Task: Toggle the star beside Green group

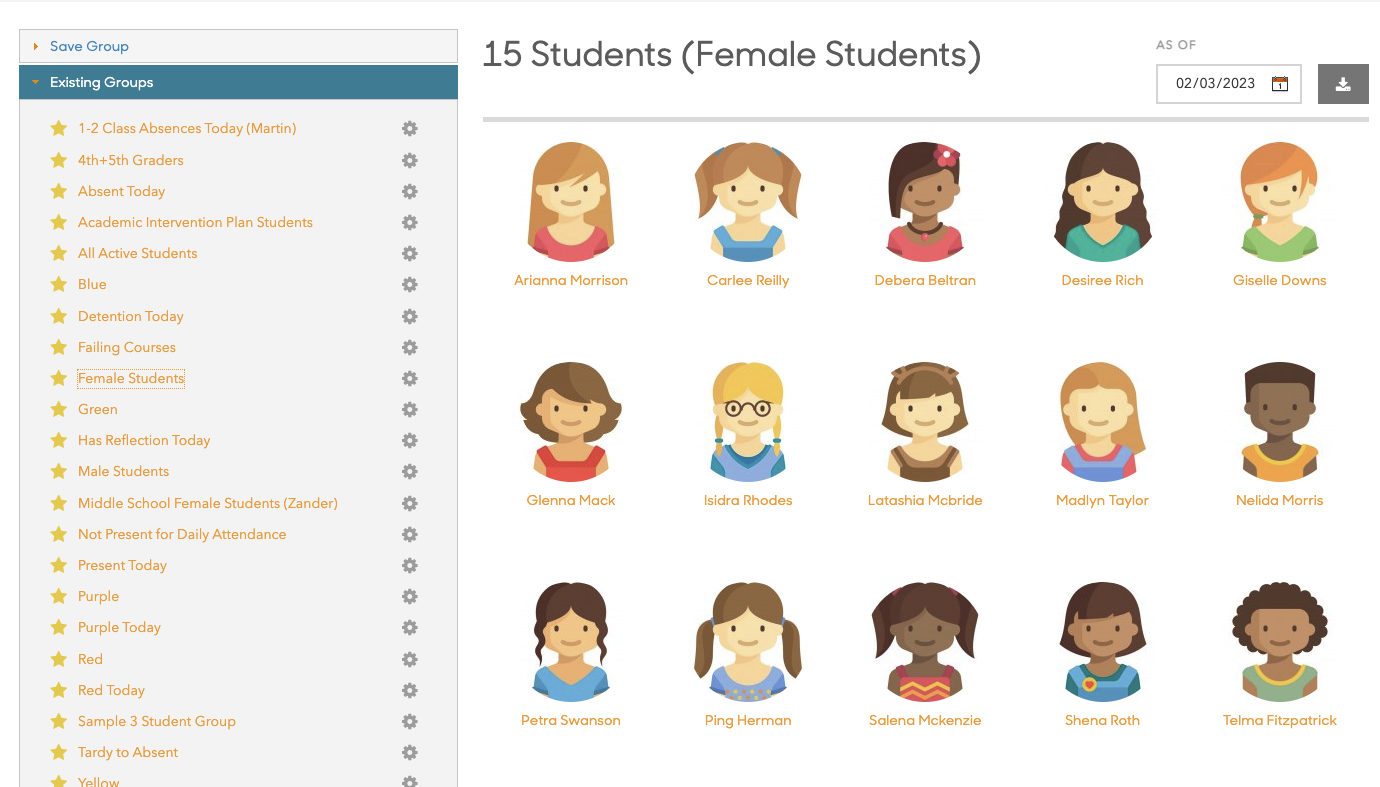Action: [59, 409]
